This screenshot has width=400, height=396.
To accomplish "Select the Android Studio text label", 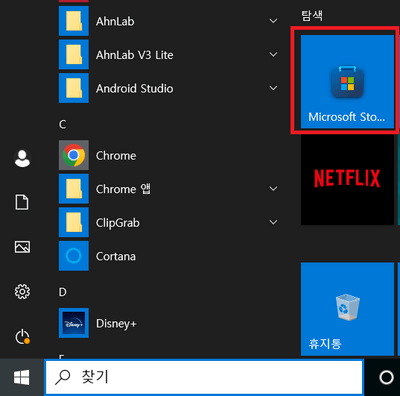I will [135, 88].
